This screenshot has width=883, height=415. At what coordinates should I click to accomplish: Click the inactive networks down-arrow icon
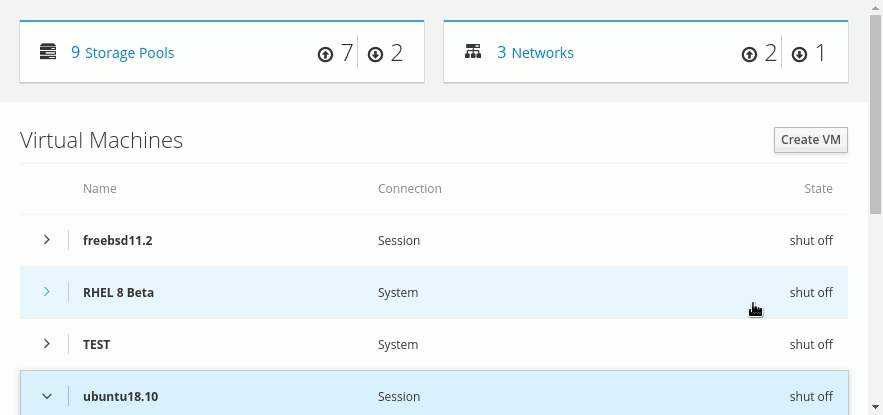click(799, 54)
